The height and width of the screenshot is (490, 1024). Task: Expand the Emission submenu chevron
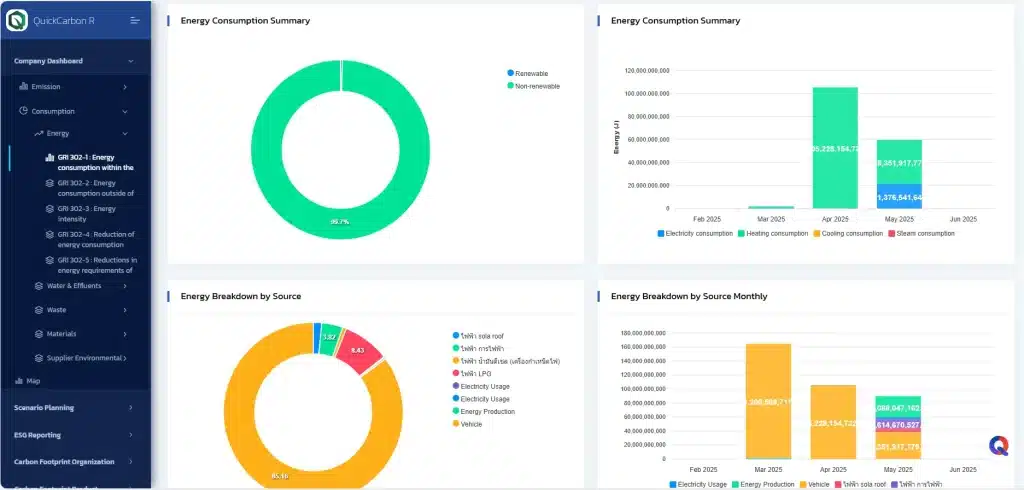125,86
